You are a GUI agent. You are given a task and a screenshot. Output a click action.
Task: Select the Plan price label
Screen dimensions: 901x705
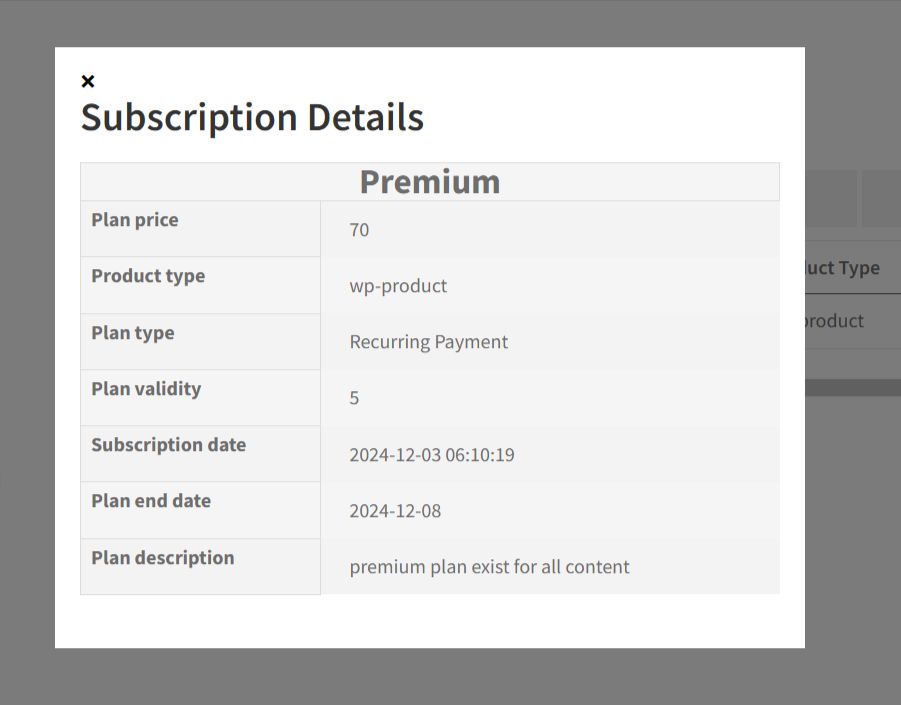[135, 220]
